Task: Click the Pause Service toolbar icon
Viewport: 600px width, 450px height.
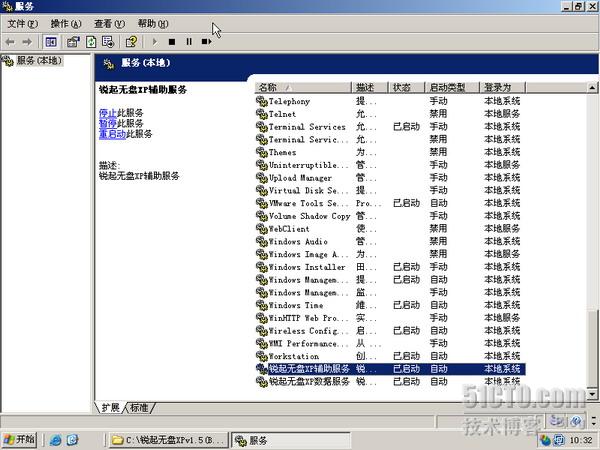Action: 189,42
